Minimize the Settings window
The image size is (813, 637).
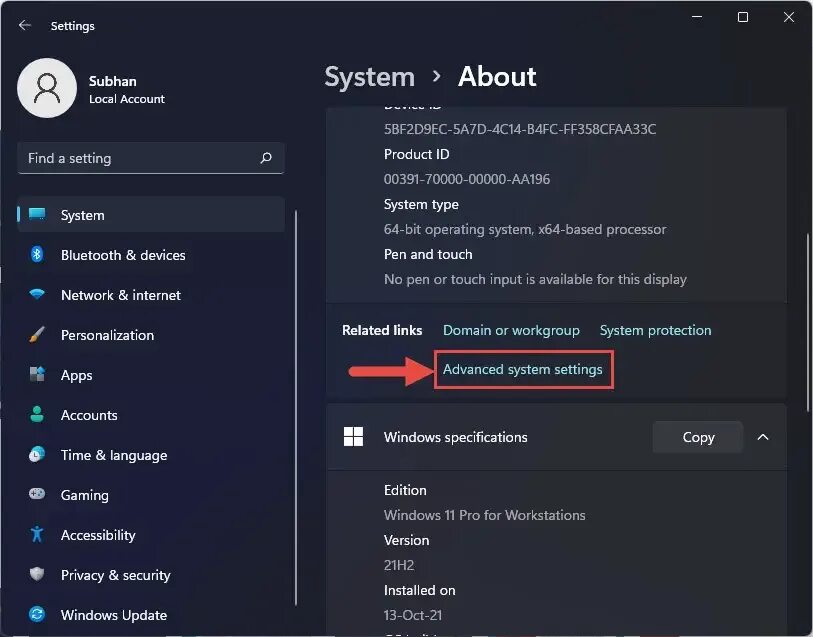click(697, 17)
